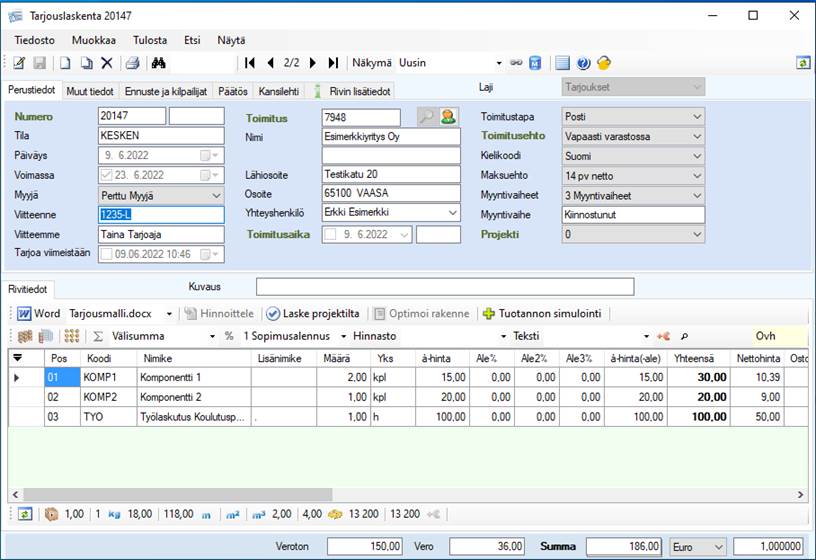Viewport: 816px width, 560px height.
Task: Search customer with magnifier icon
Action: point(427,117)
